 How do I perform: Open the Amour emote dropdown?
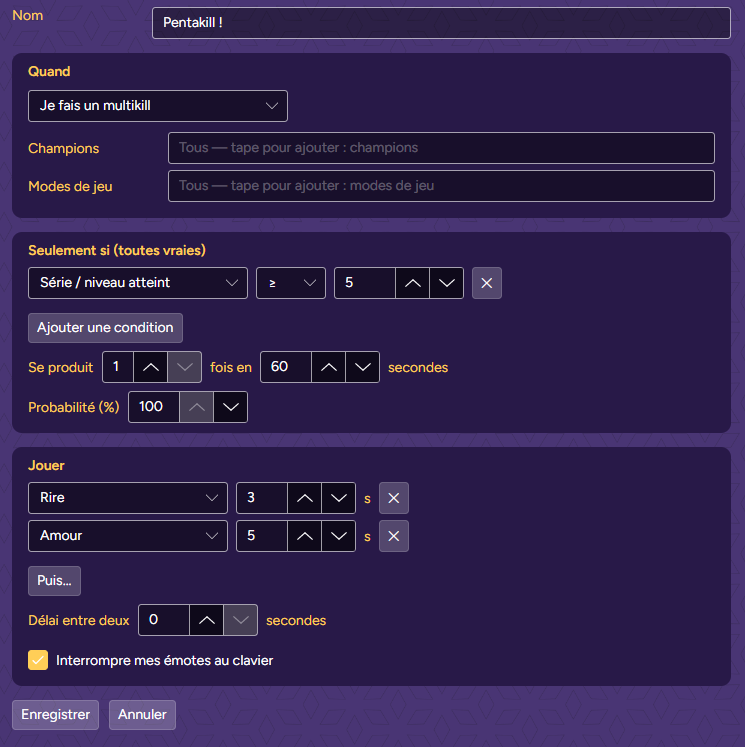128,536
